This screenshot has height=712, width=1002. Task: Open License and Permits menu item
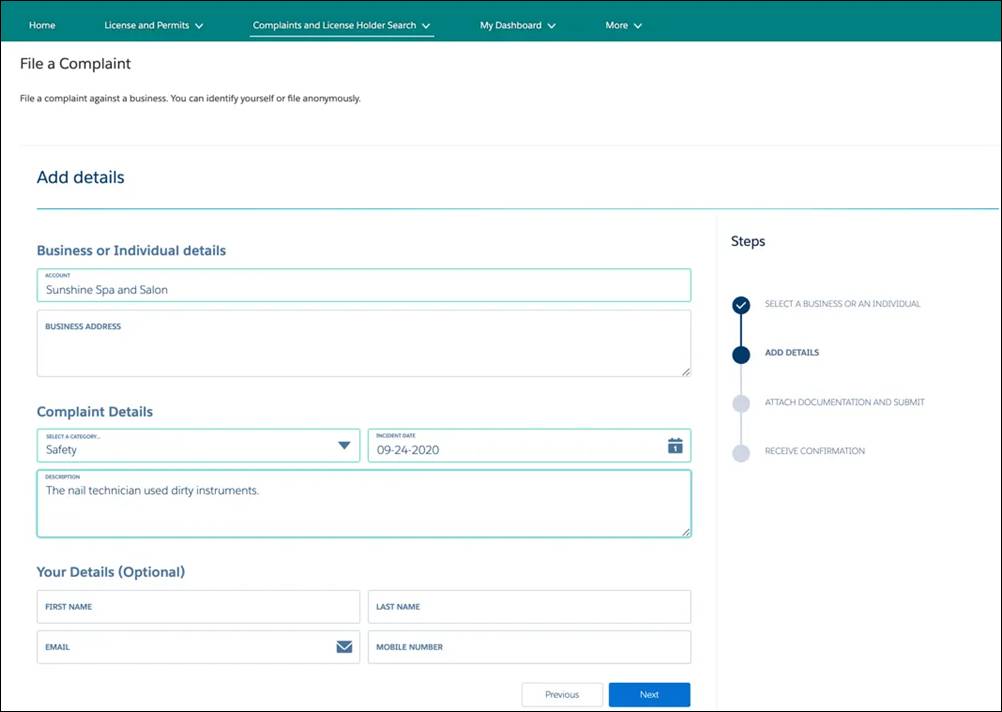pos(146,25)
